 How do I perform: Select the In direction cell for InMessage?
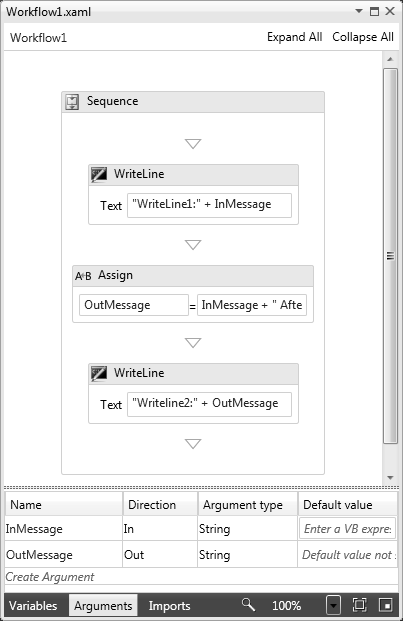[x=160, y=529]
